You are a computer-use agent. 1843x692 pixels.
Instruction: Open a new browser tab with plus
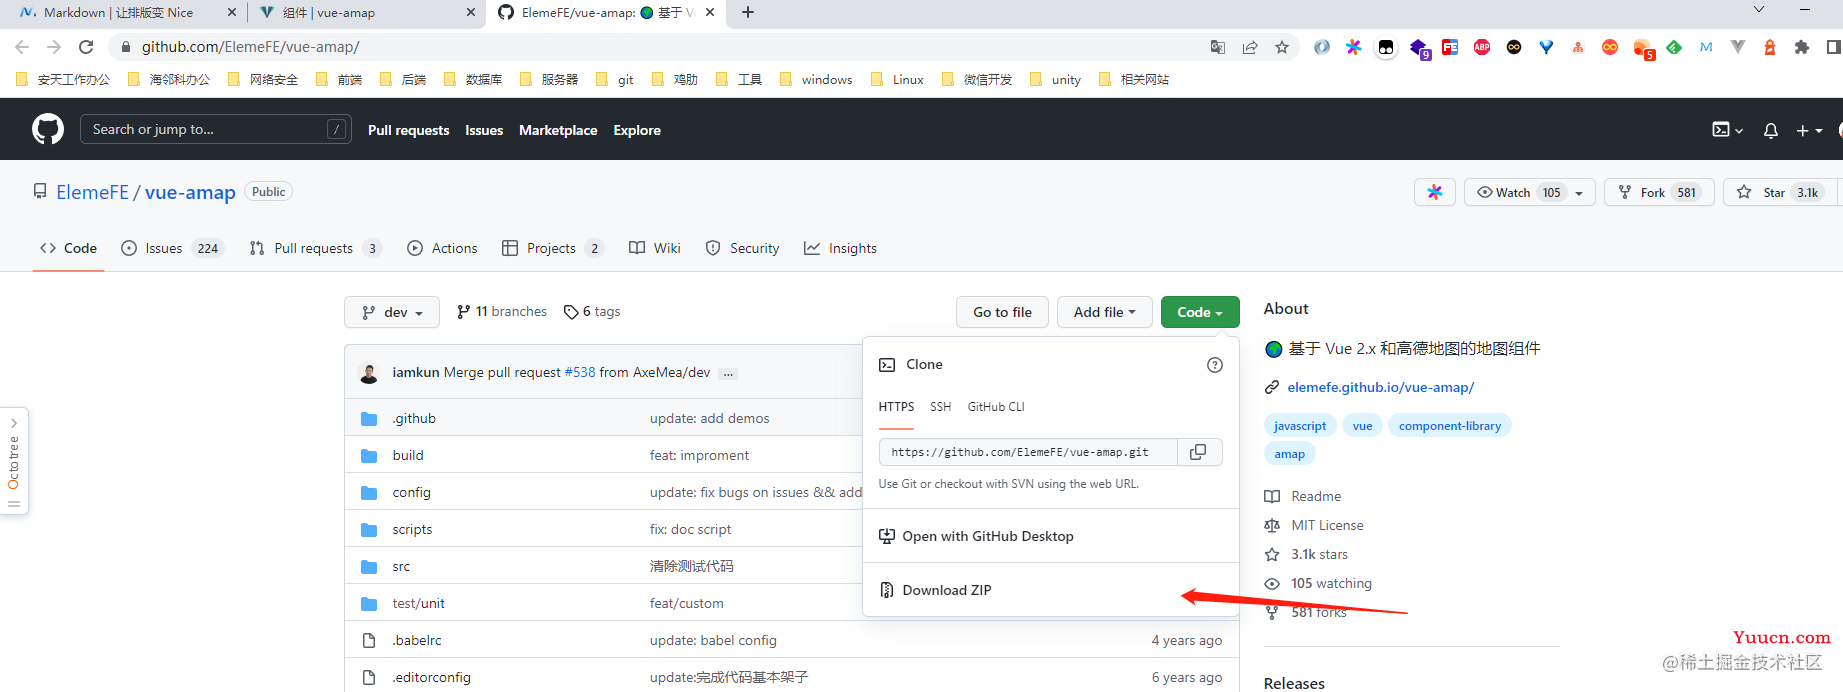pos(748,12)
